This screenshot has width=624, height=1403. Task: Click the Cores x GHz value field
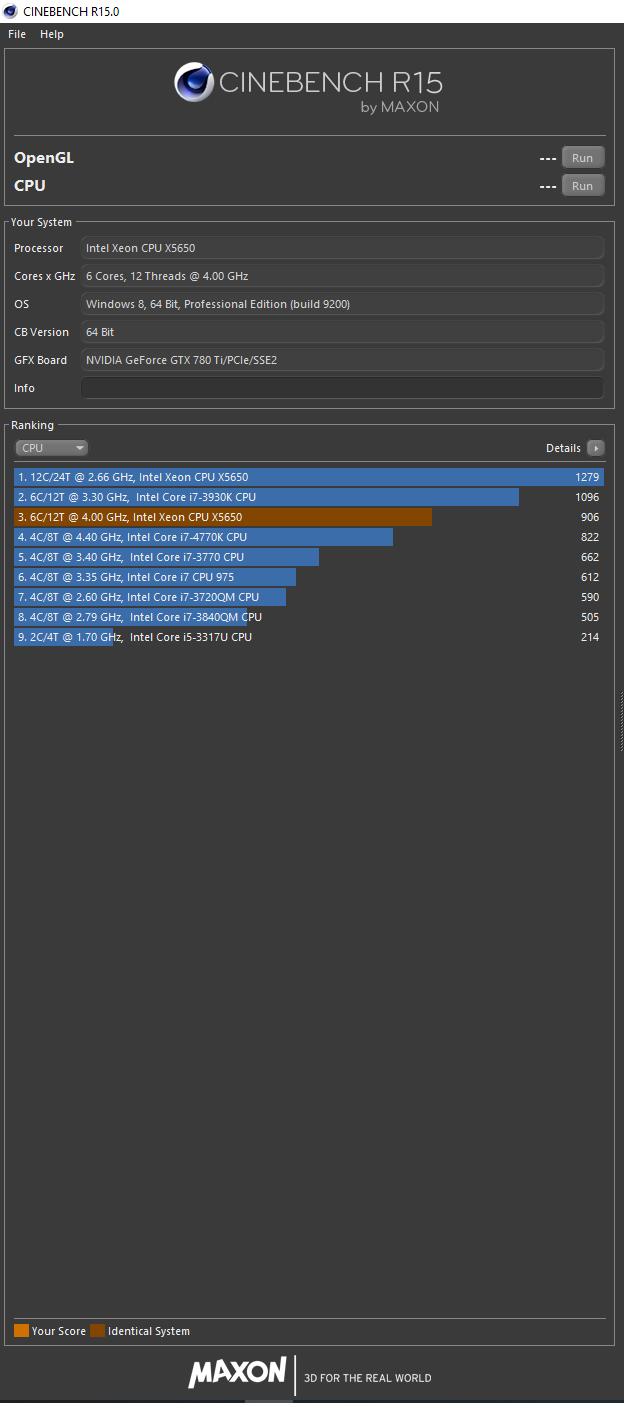tap(342, 276)
